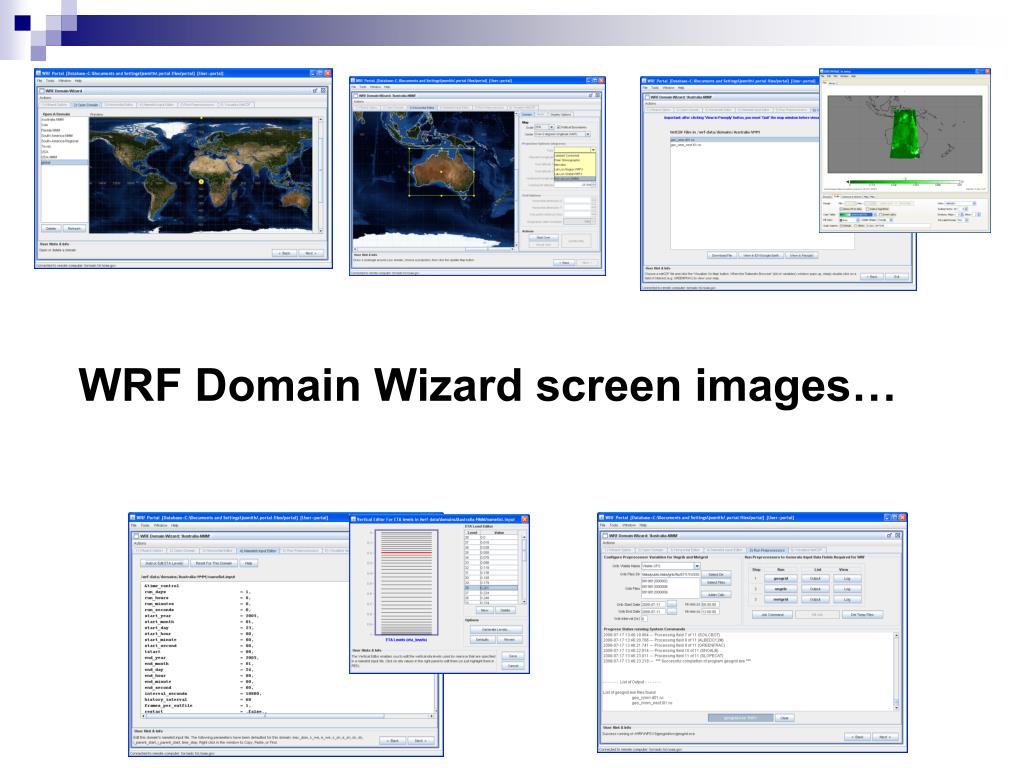Screen dimensions: 1024x768
Task: Select 'global' in the Open A Domain list
Action: 64,163
